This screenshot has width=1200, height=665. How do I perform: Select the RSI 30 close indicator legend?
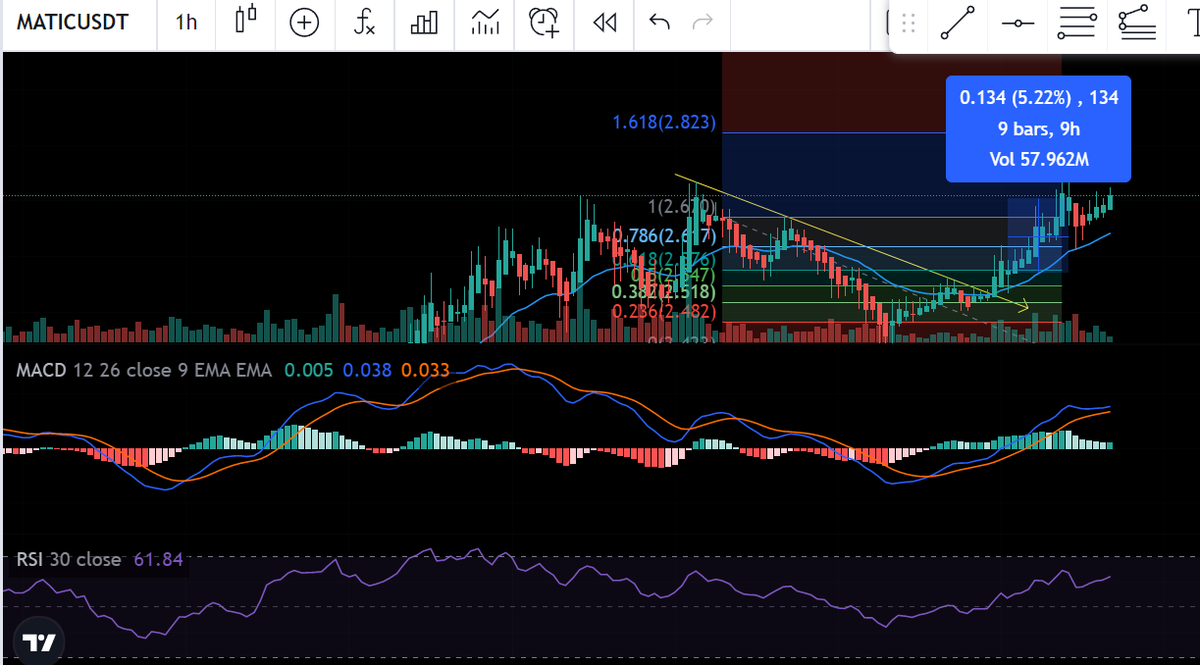[x=69, y=560]
